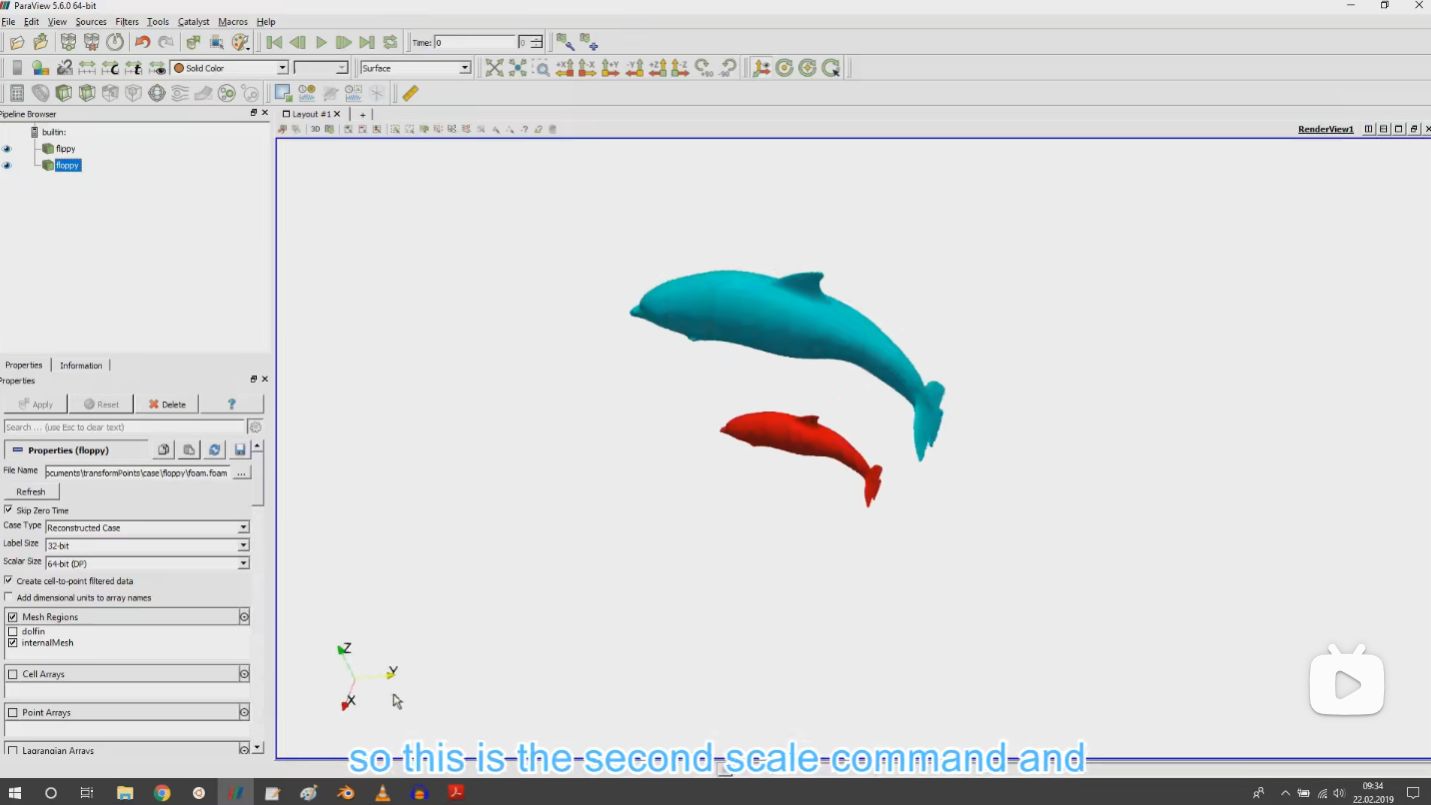Click the properties help question mark button
The width and height of the screenshot is (1431, 805).
(x=232, y=404)
